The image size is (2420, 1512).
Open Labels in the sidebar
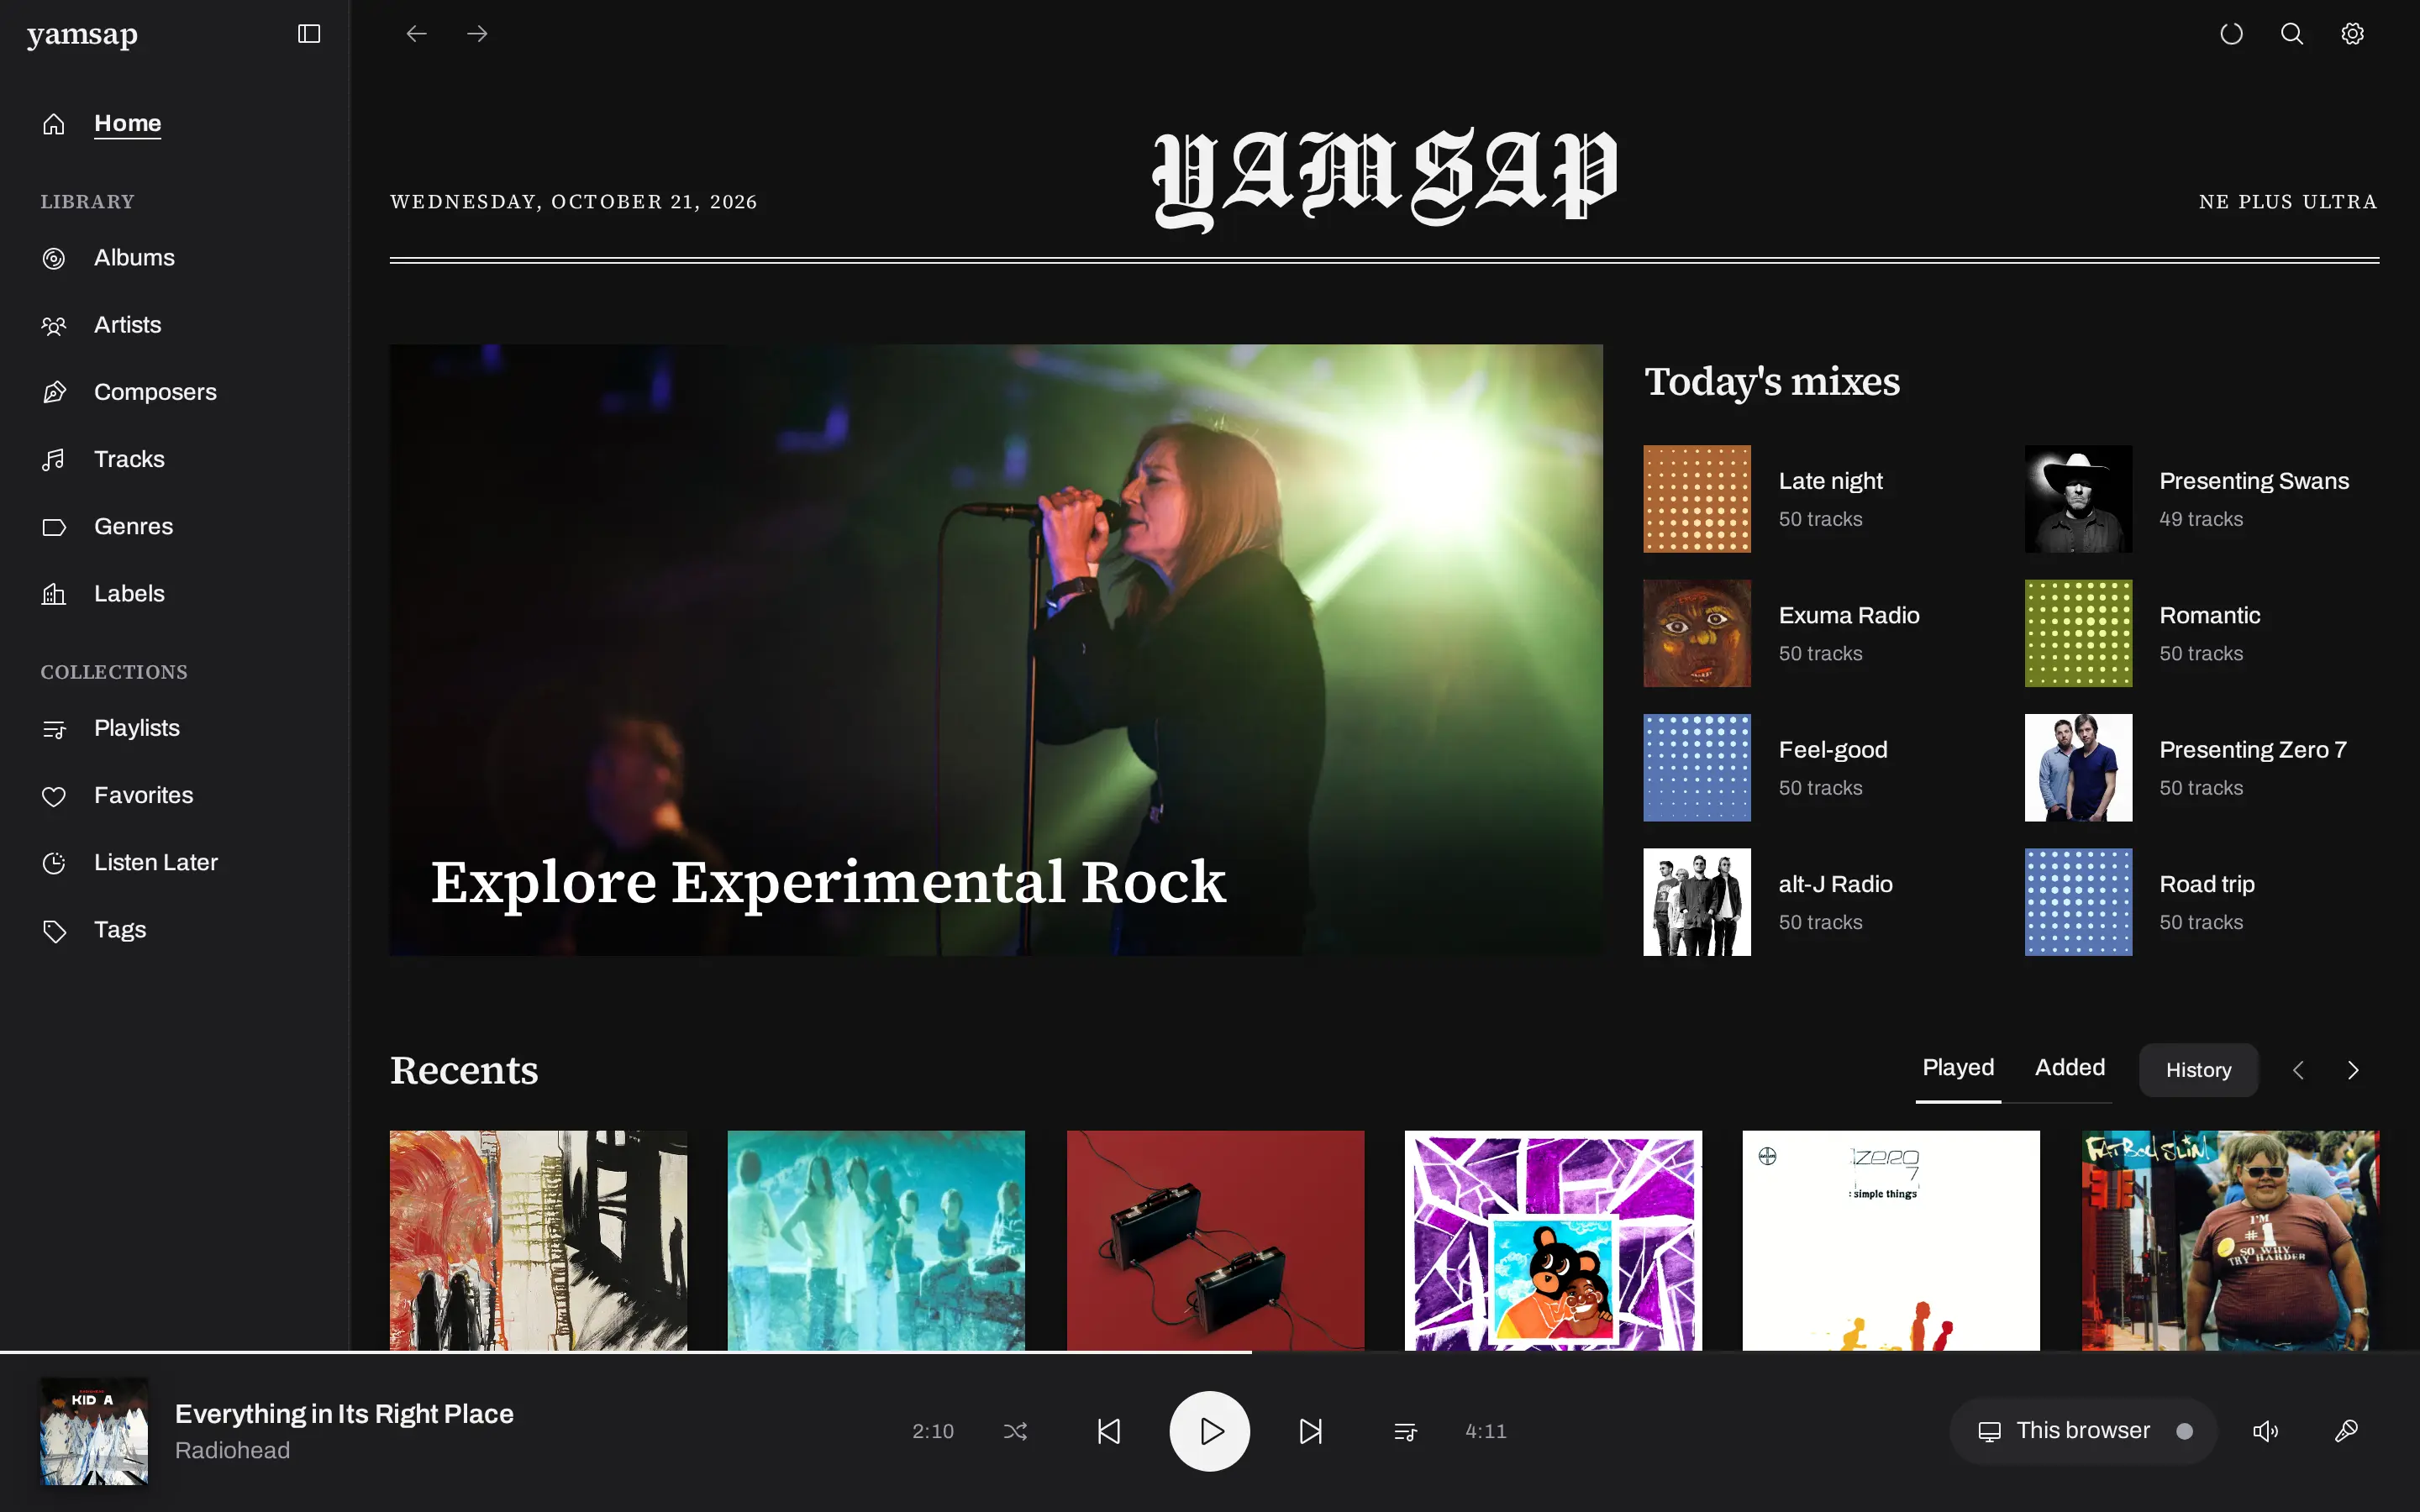[129, 593]
